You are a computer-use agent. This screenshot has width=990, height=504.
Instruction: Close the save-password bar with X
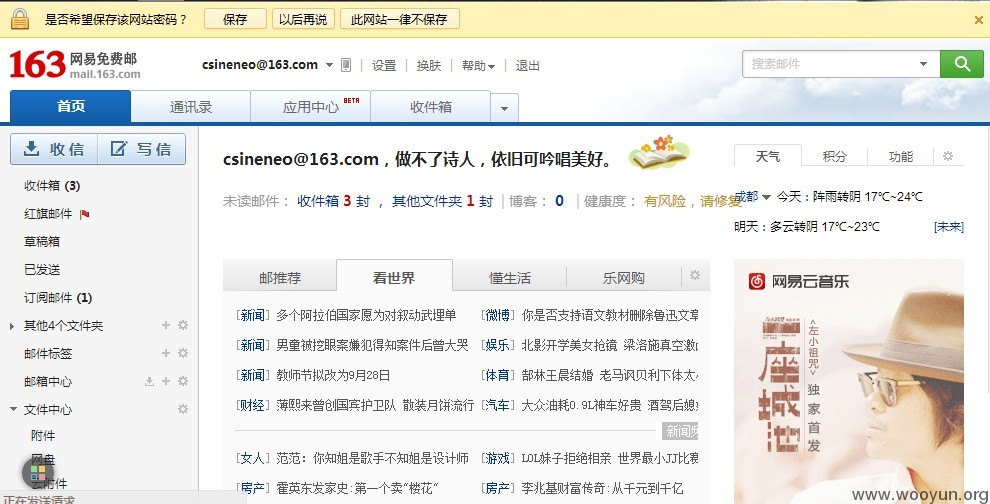pos(979,20)
